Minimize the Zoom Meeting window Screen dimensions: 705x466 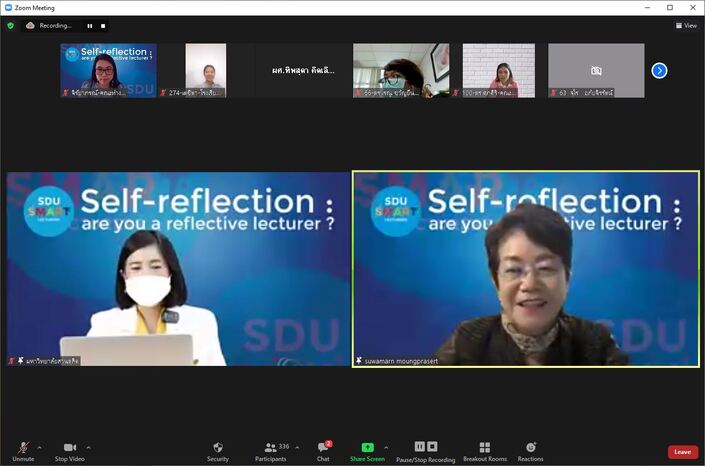pos(647,8)
